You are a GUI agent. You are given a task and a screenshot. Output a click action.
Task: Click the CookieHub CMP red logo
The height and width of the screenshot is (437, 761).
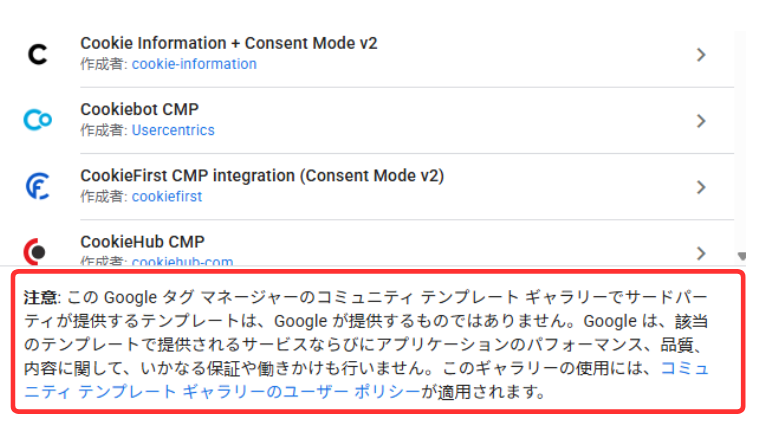pyautogui.click(x=37, y=251)
